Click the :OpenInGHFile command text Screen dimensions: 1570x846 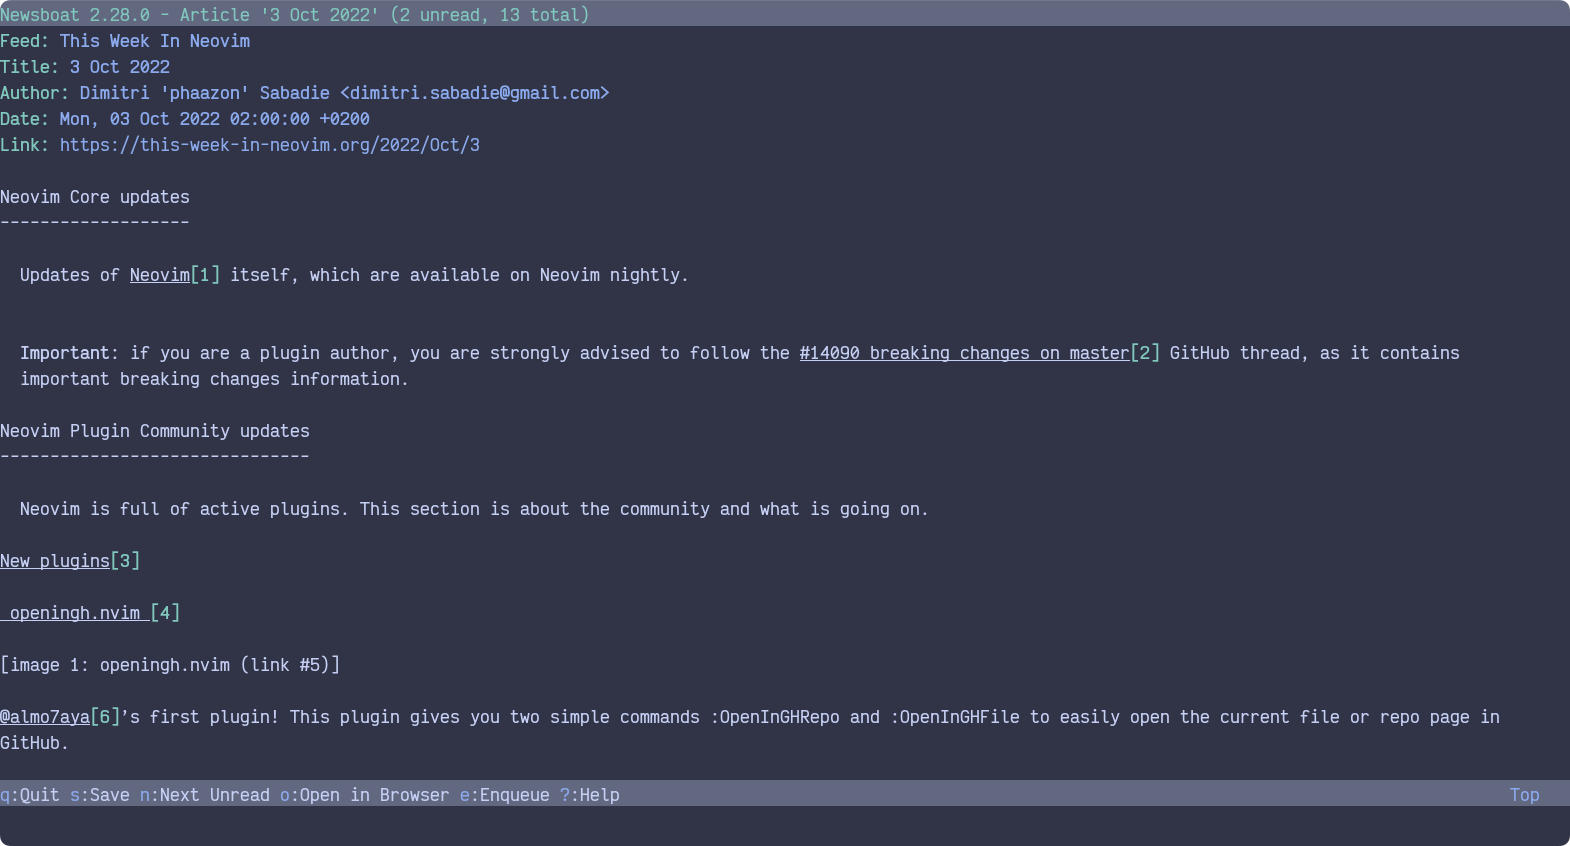[955, 717]
